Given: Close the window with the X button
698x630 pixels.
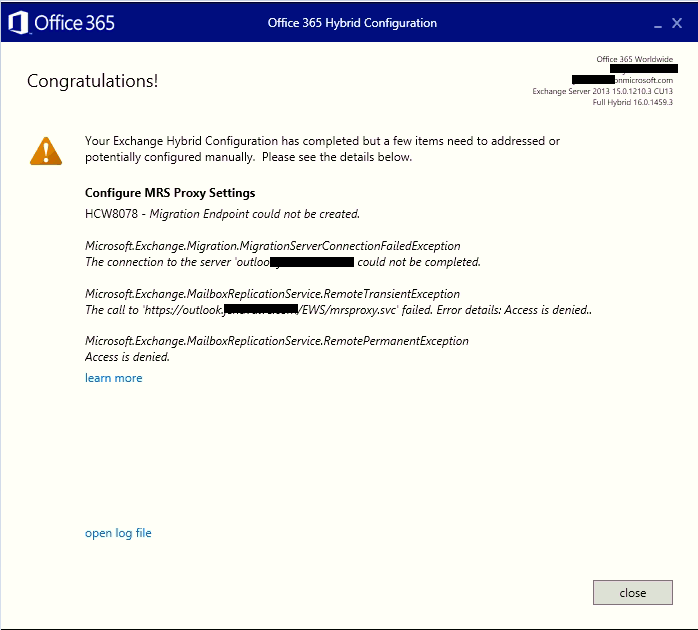Looking at the screenshot, I should 677,23.
